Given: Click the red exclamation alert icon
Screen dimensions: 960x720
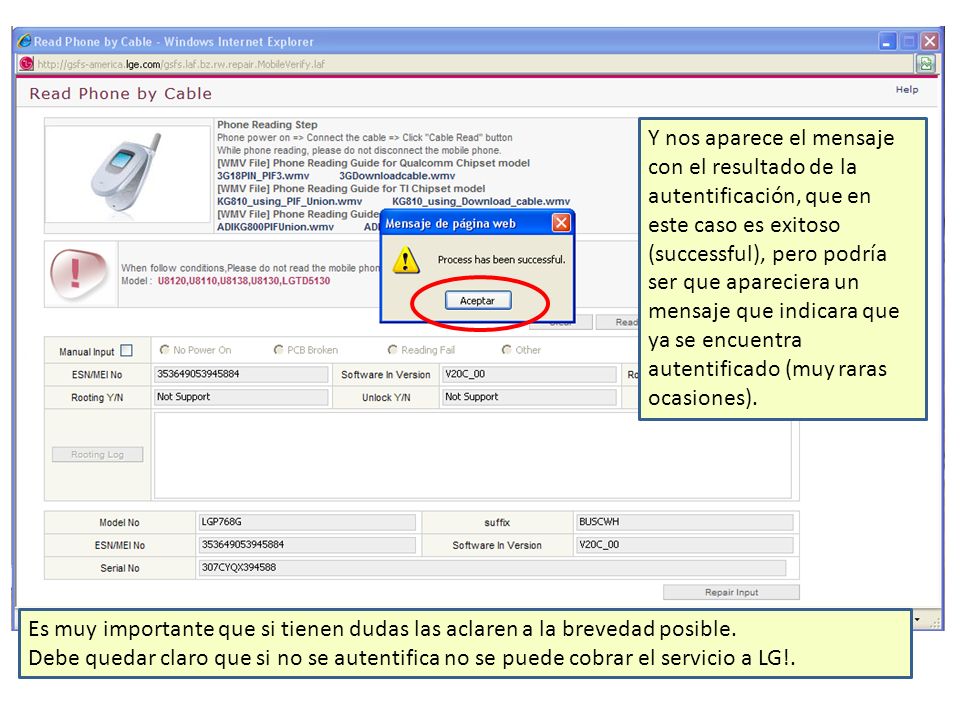Looking at the screenshot, I should pos(78,274).
